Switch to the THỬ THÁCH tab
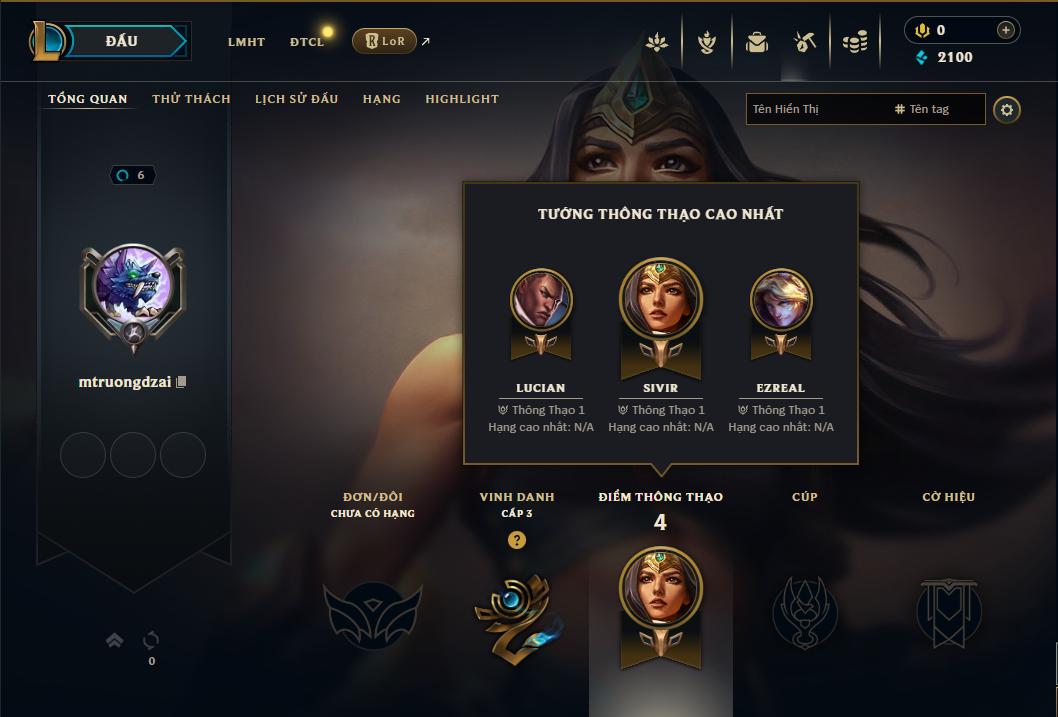 pos(191,98)
